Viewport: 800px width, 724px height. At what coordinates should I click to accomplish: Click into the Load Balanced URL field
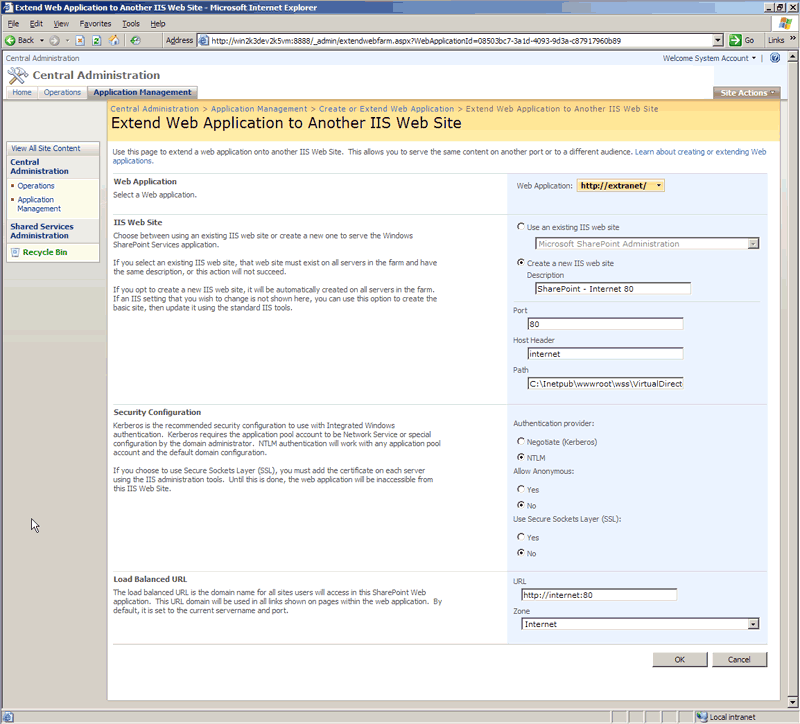599,595
